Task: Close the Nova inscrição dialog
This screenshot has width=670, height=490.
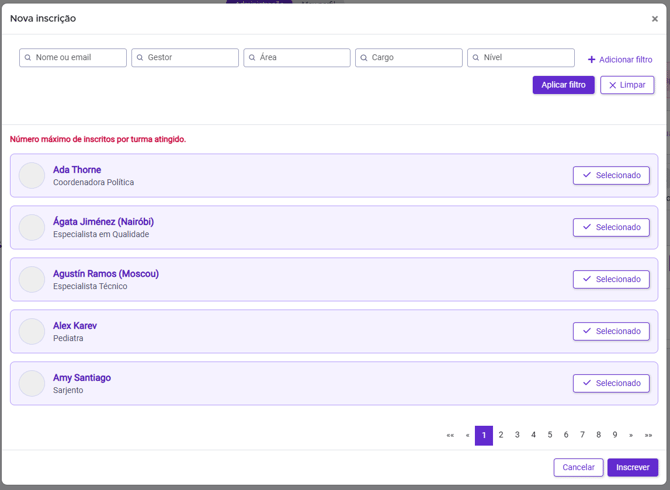Action: 654,19
